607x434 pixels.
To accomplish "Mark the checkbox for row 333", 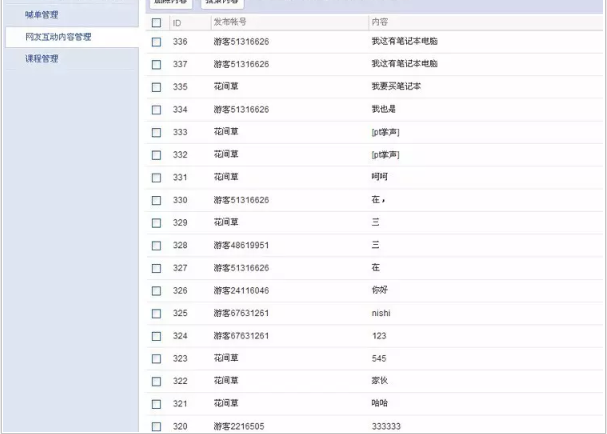I will point(156,132).
